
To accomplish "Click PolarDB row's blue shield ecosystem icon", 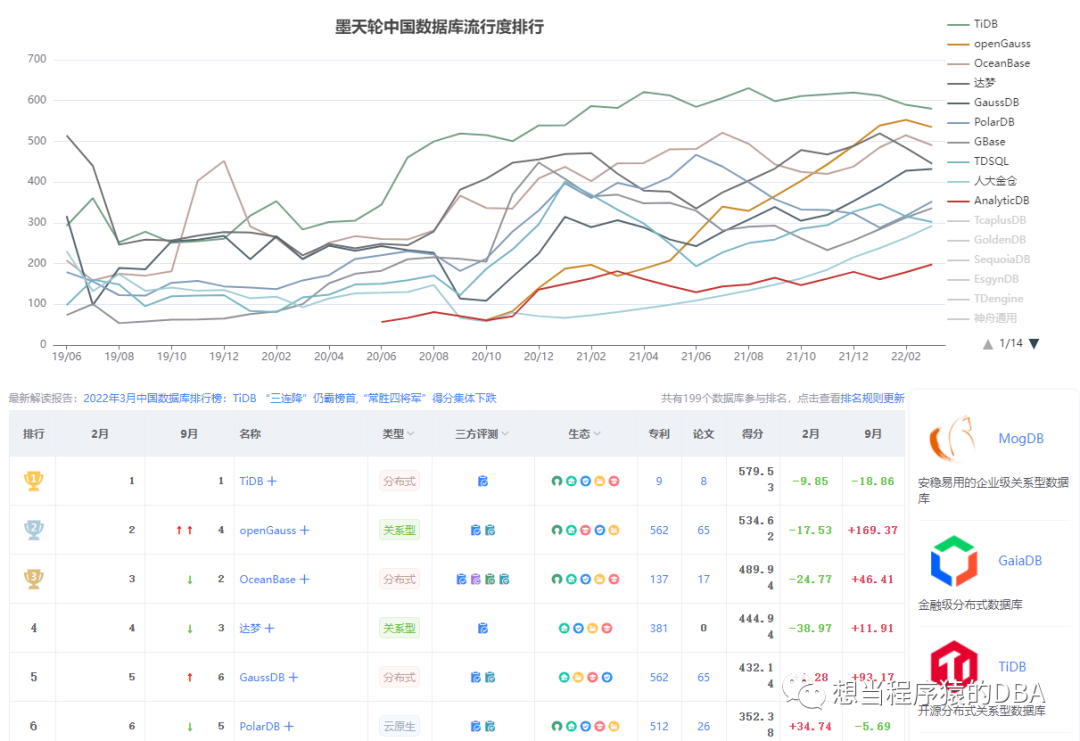I will pyautogui.click(x=585, y=726).
